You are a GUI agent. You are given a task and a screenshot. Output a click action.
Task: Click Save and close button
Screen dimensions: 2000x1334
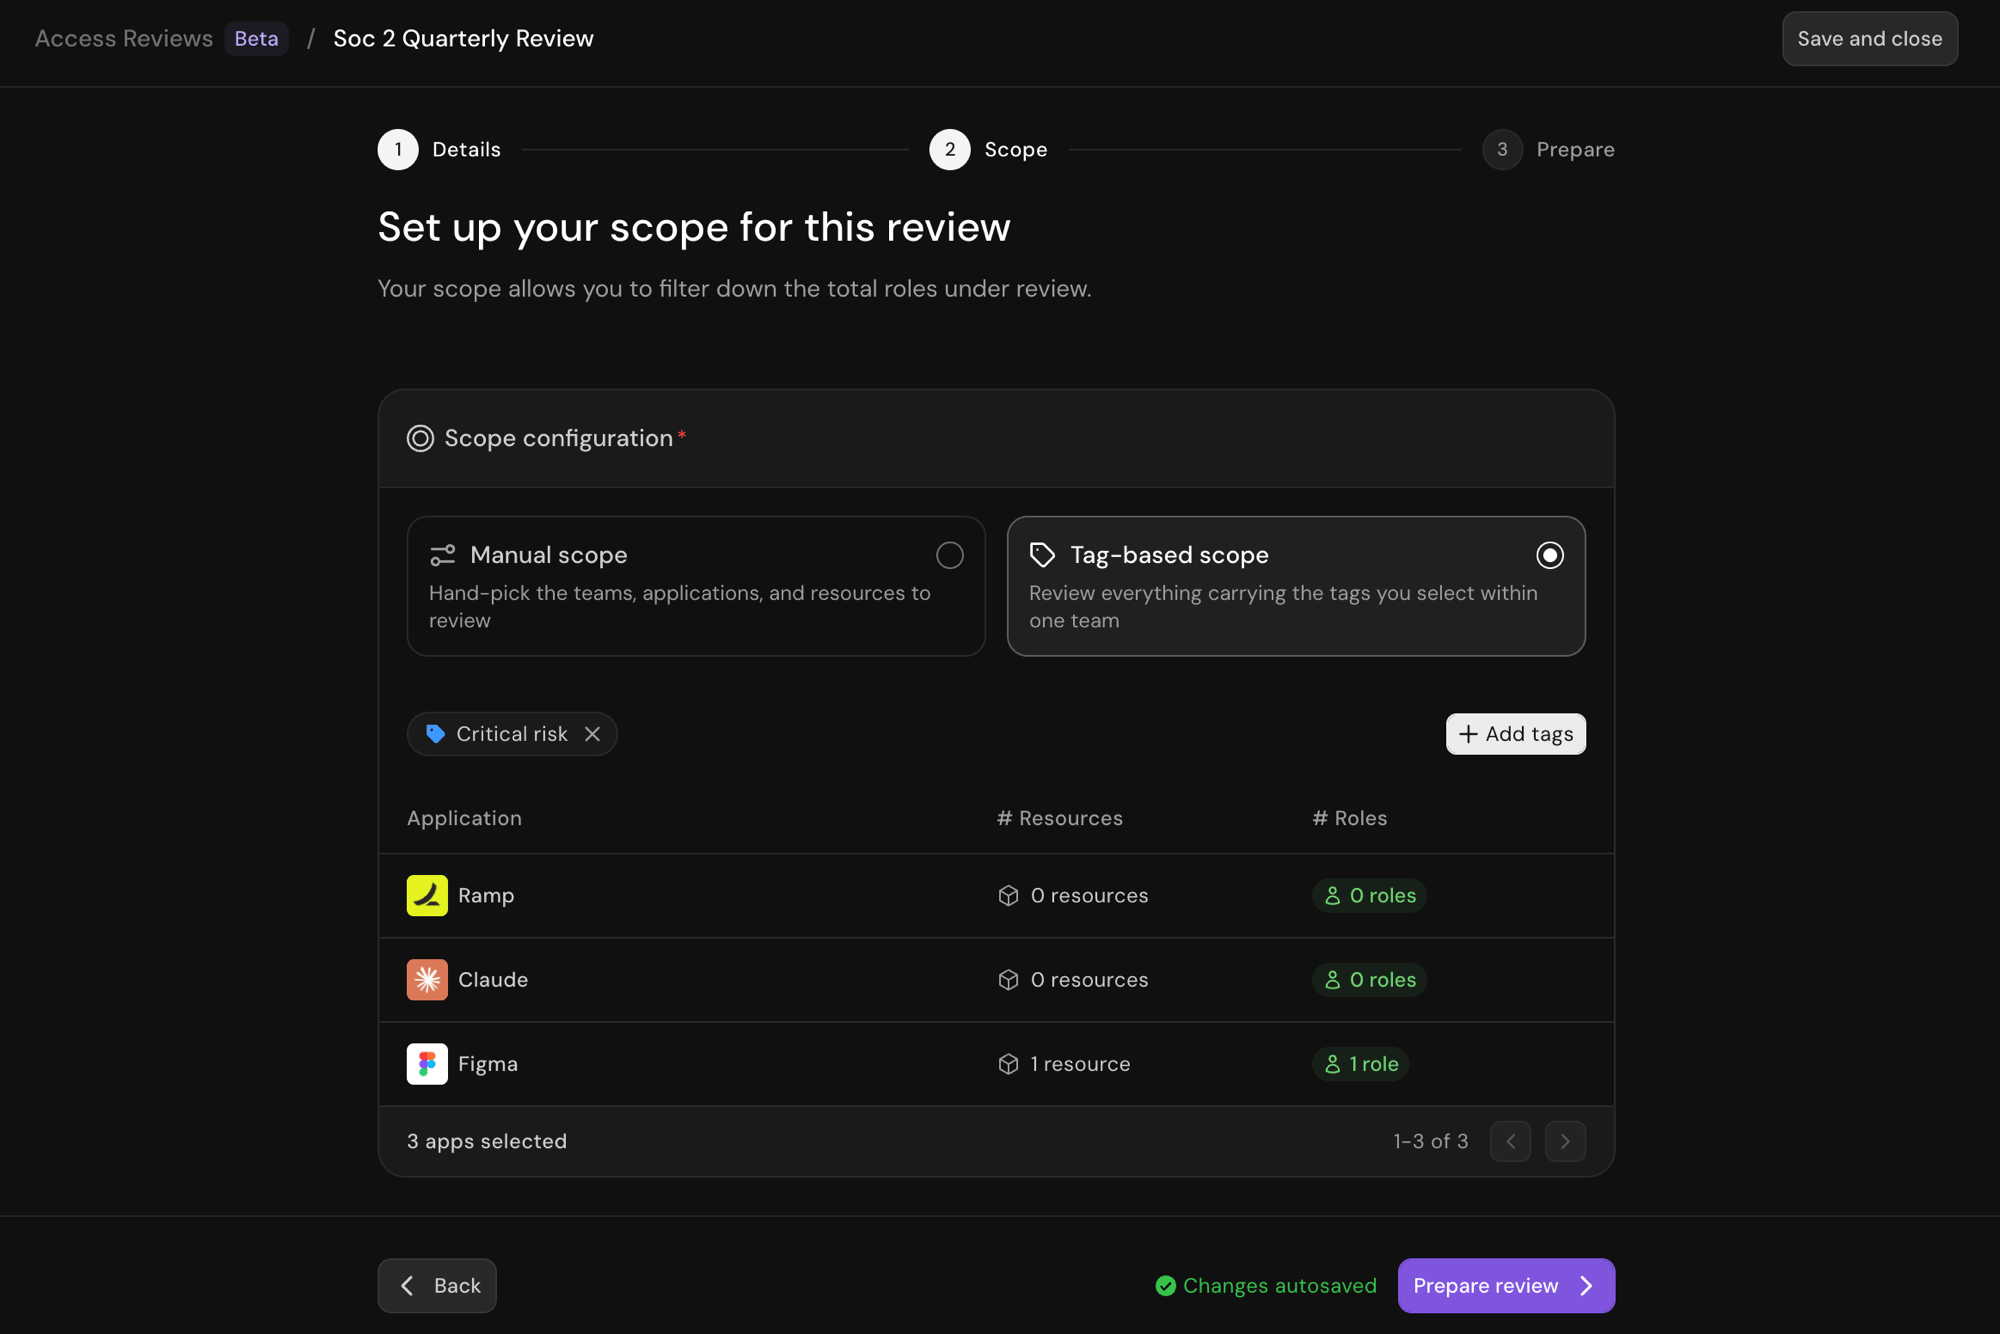(x=1869, y=38)
